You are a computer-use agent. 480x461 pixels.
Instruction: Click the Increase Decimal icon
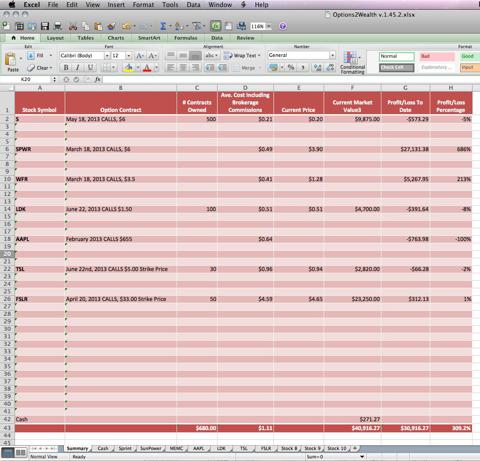point(318,68)
